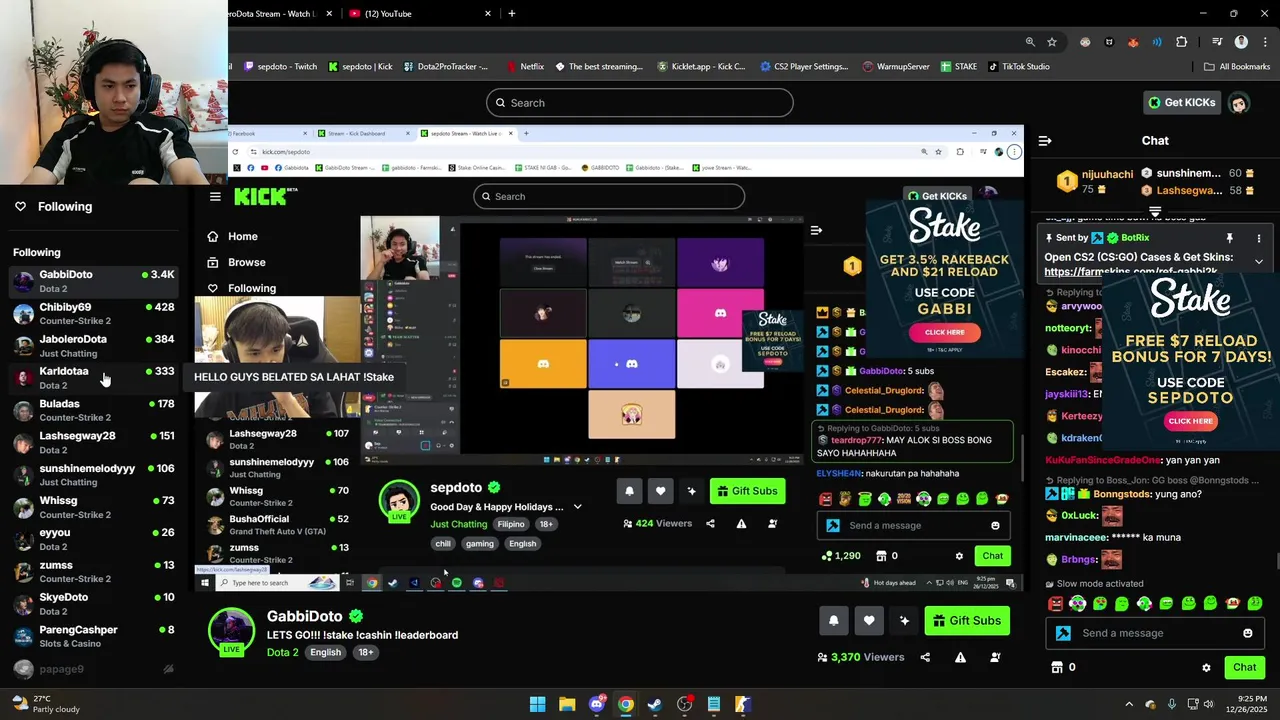Open the farmskins link in pinned message
The width and height of the screenshot is (1280, 720).
(x=1131, y=272)
